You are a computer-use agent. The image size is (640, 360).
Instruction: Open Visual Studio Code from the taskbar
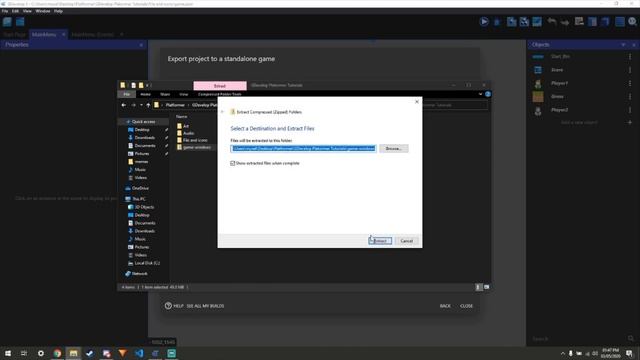click(139, 353)
